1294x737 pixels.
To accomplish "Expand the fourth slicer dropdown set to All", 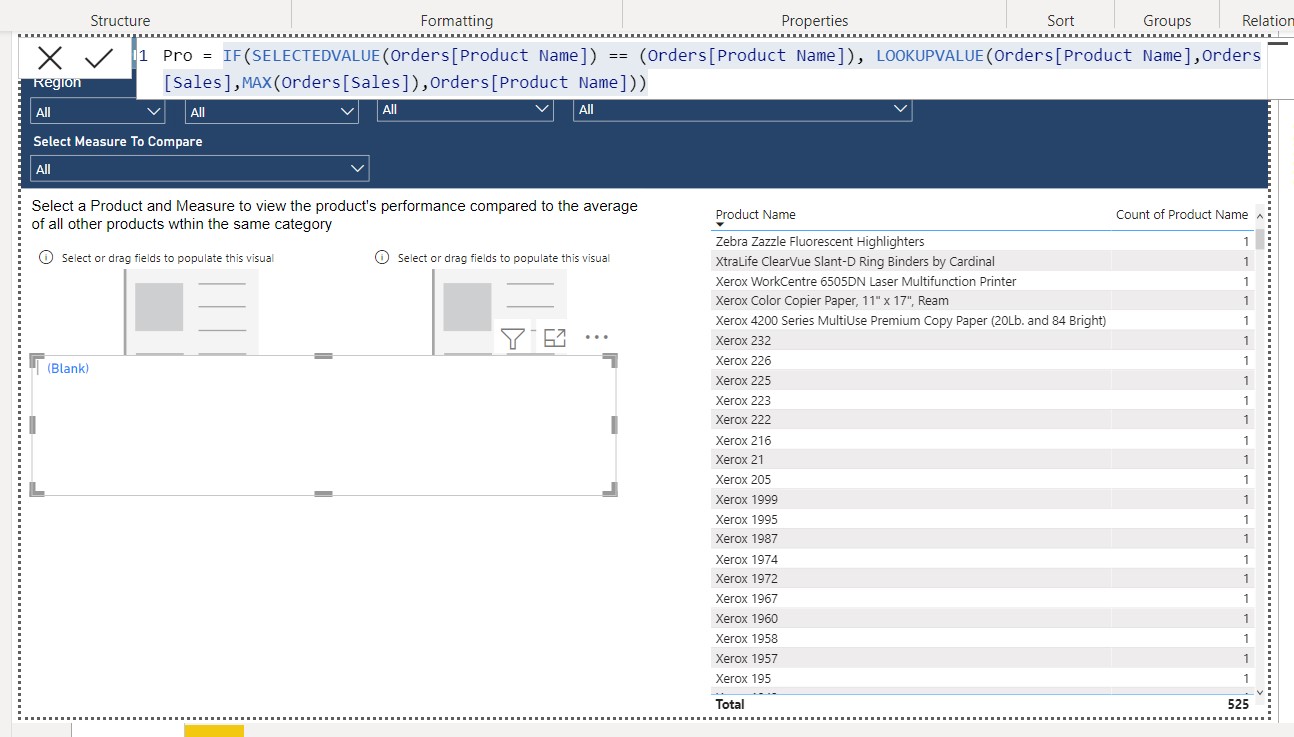I will click(x=742, y=109).
